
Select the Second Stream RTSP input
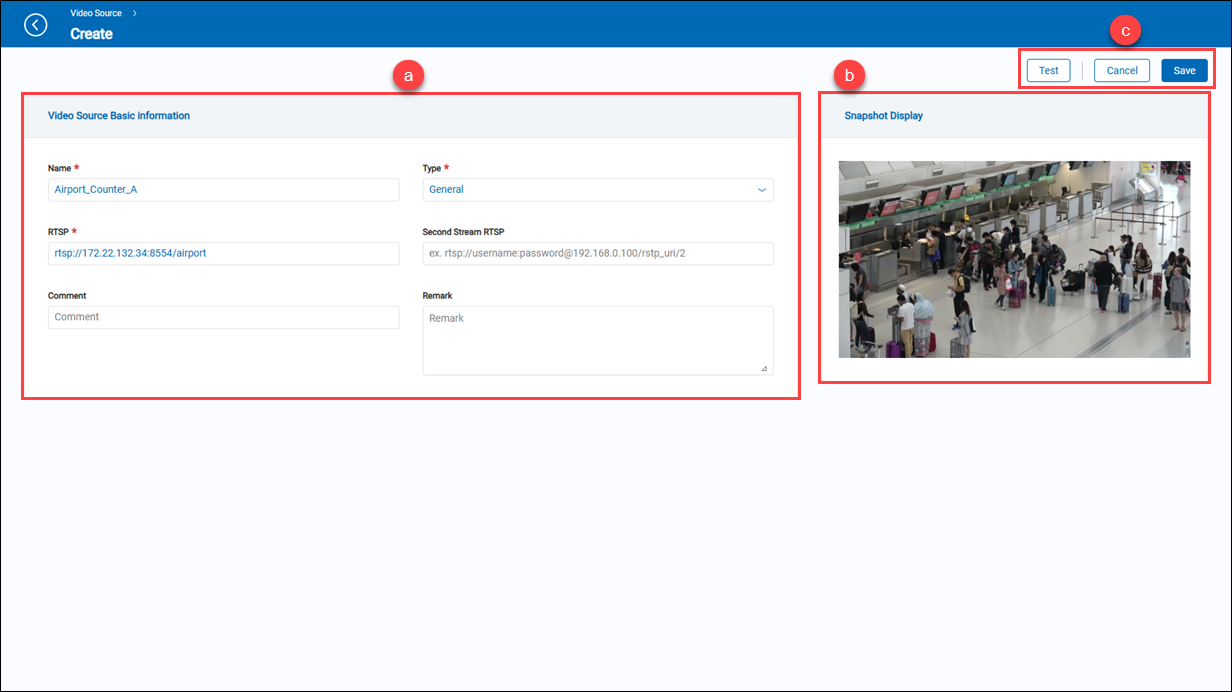[x=597, y=254]
